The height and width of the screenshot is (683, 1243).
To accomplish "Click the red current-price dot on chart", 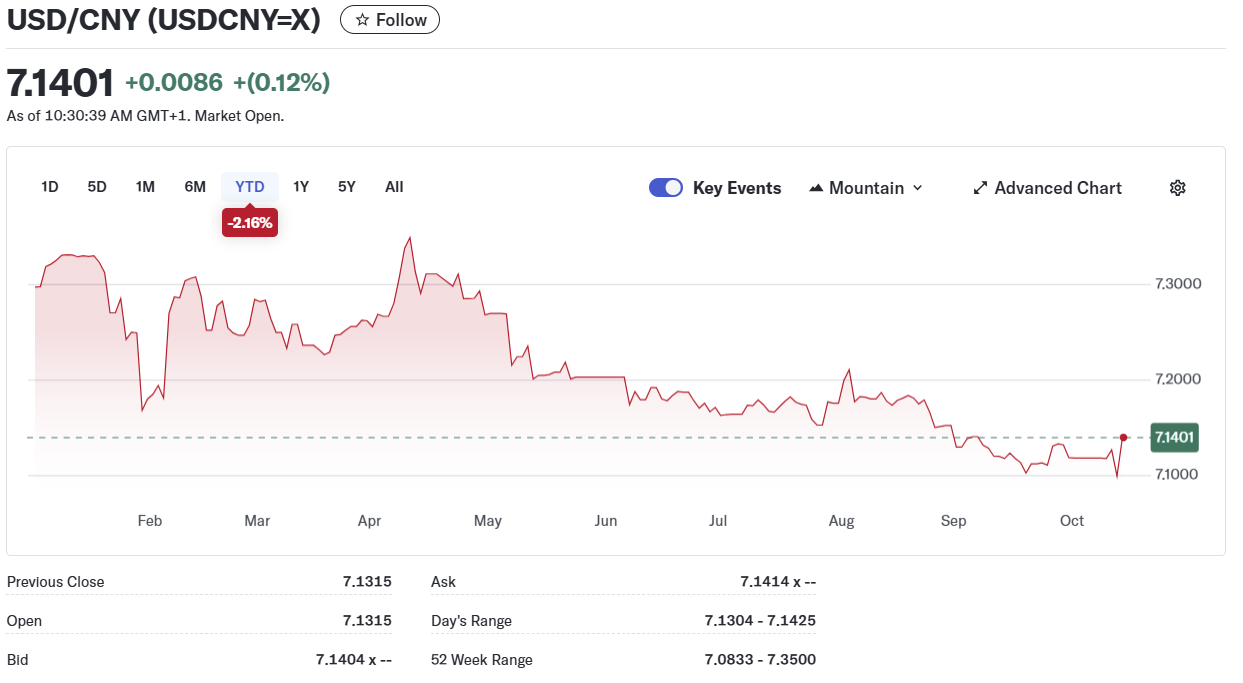I will [1124, 437].
